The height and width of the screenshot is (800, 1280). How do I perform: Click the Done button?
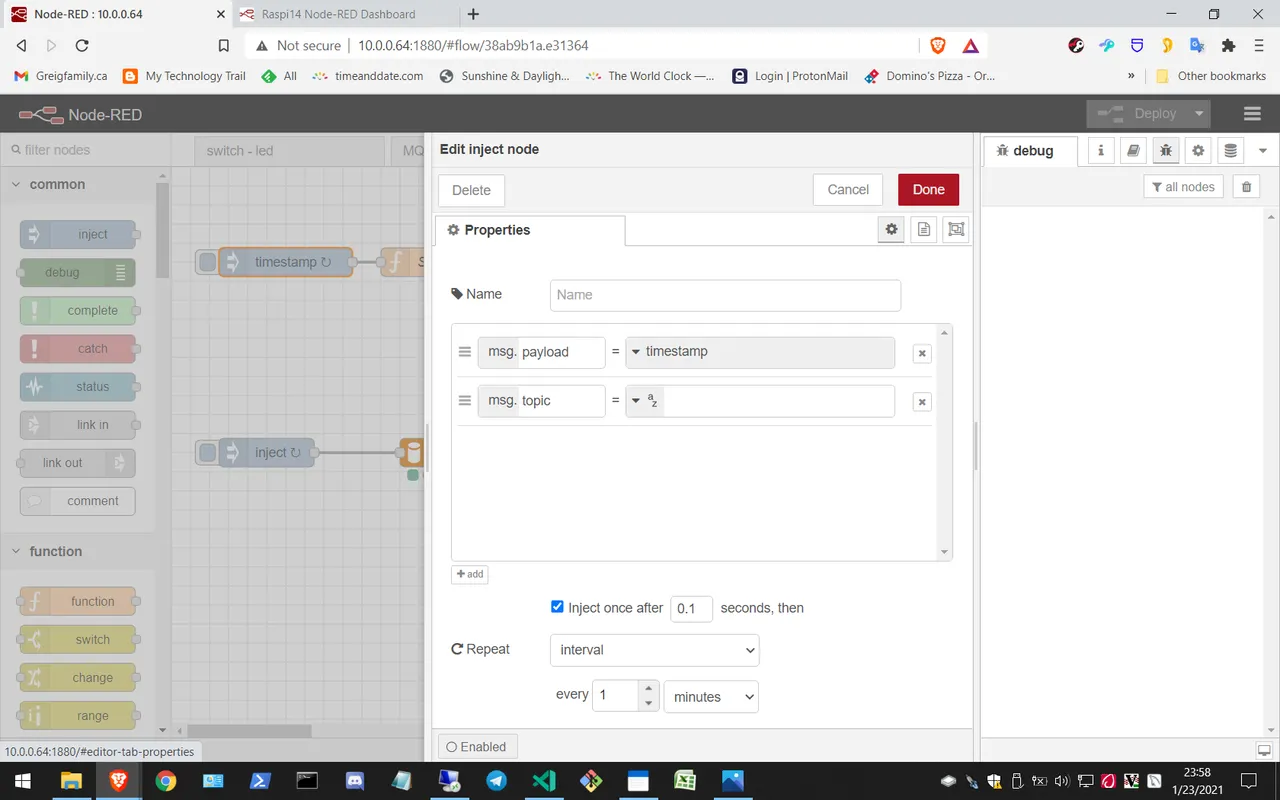pos(928,190)
